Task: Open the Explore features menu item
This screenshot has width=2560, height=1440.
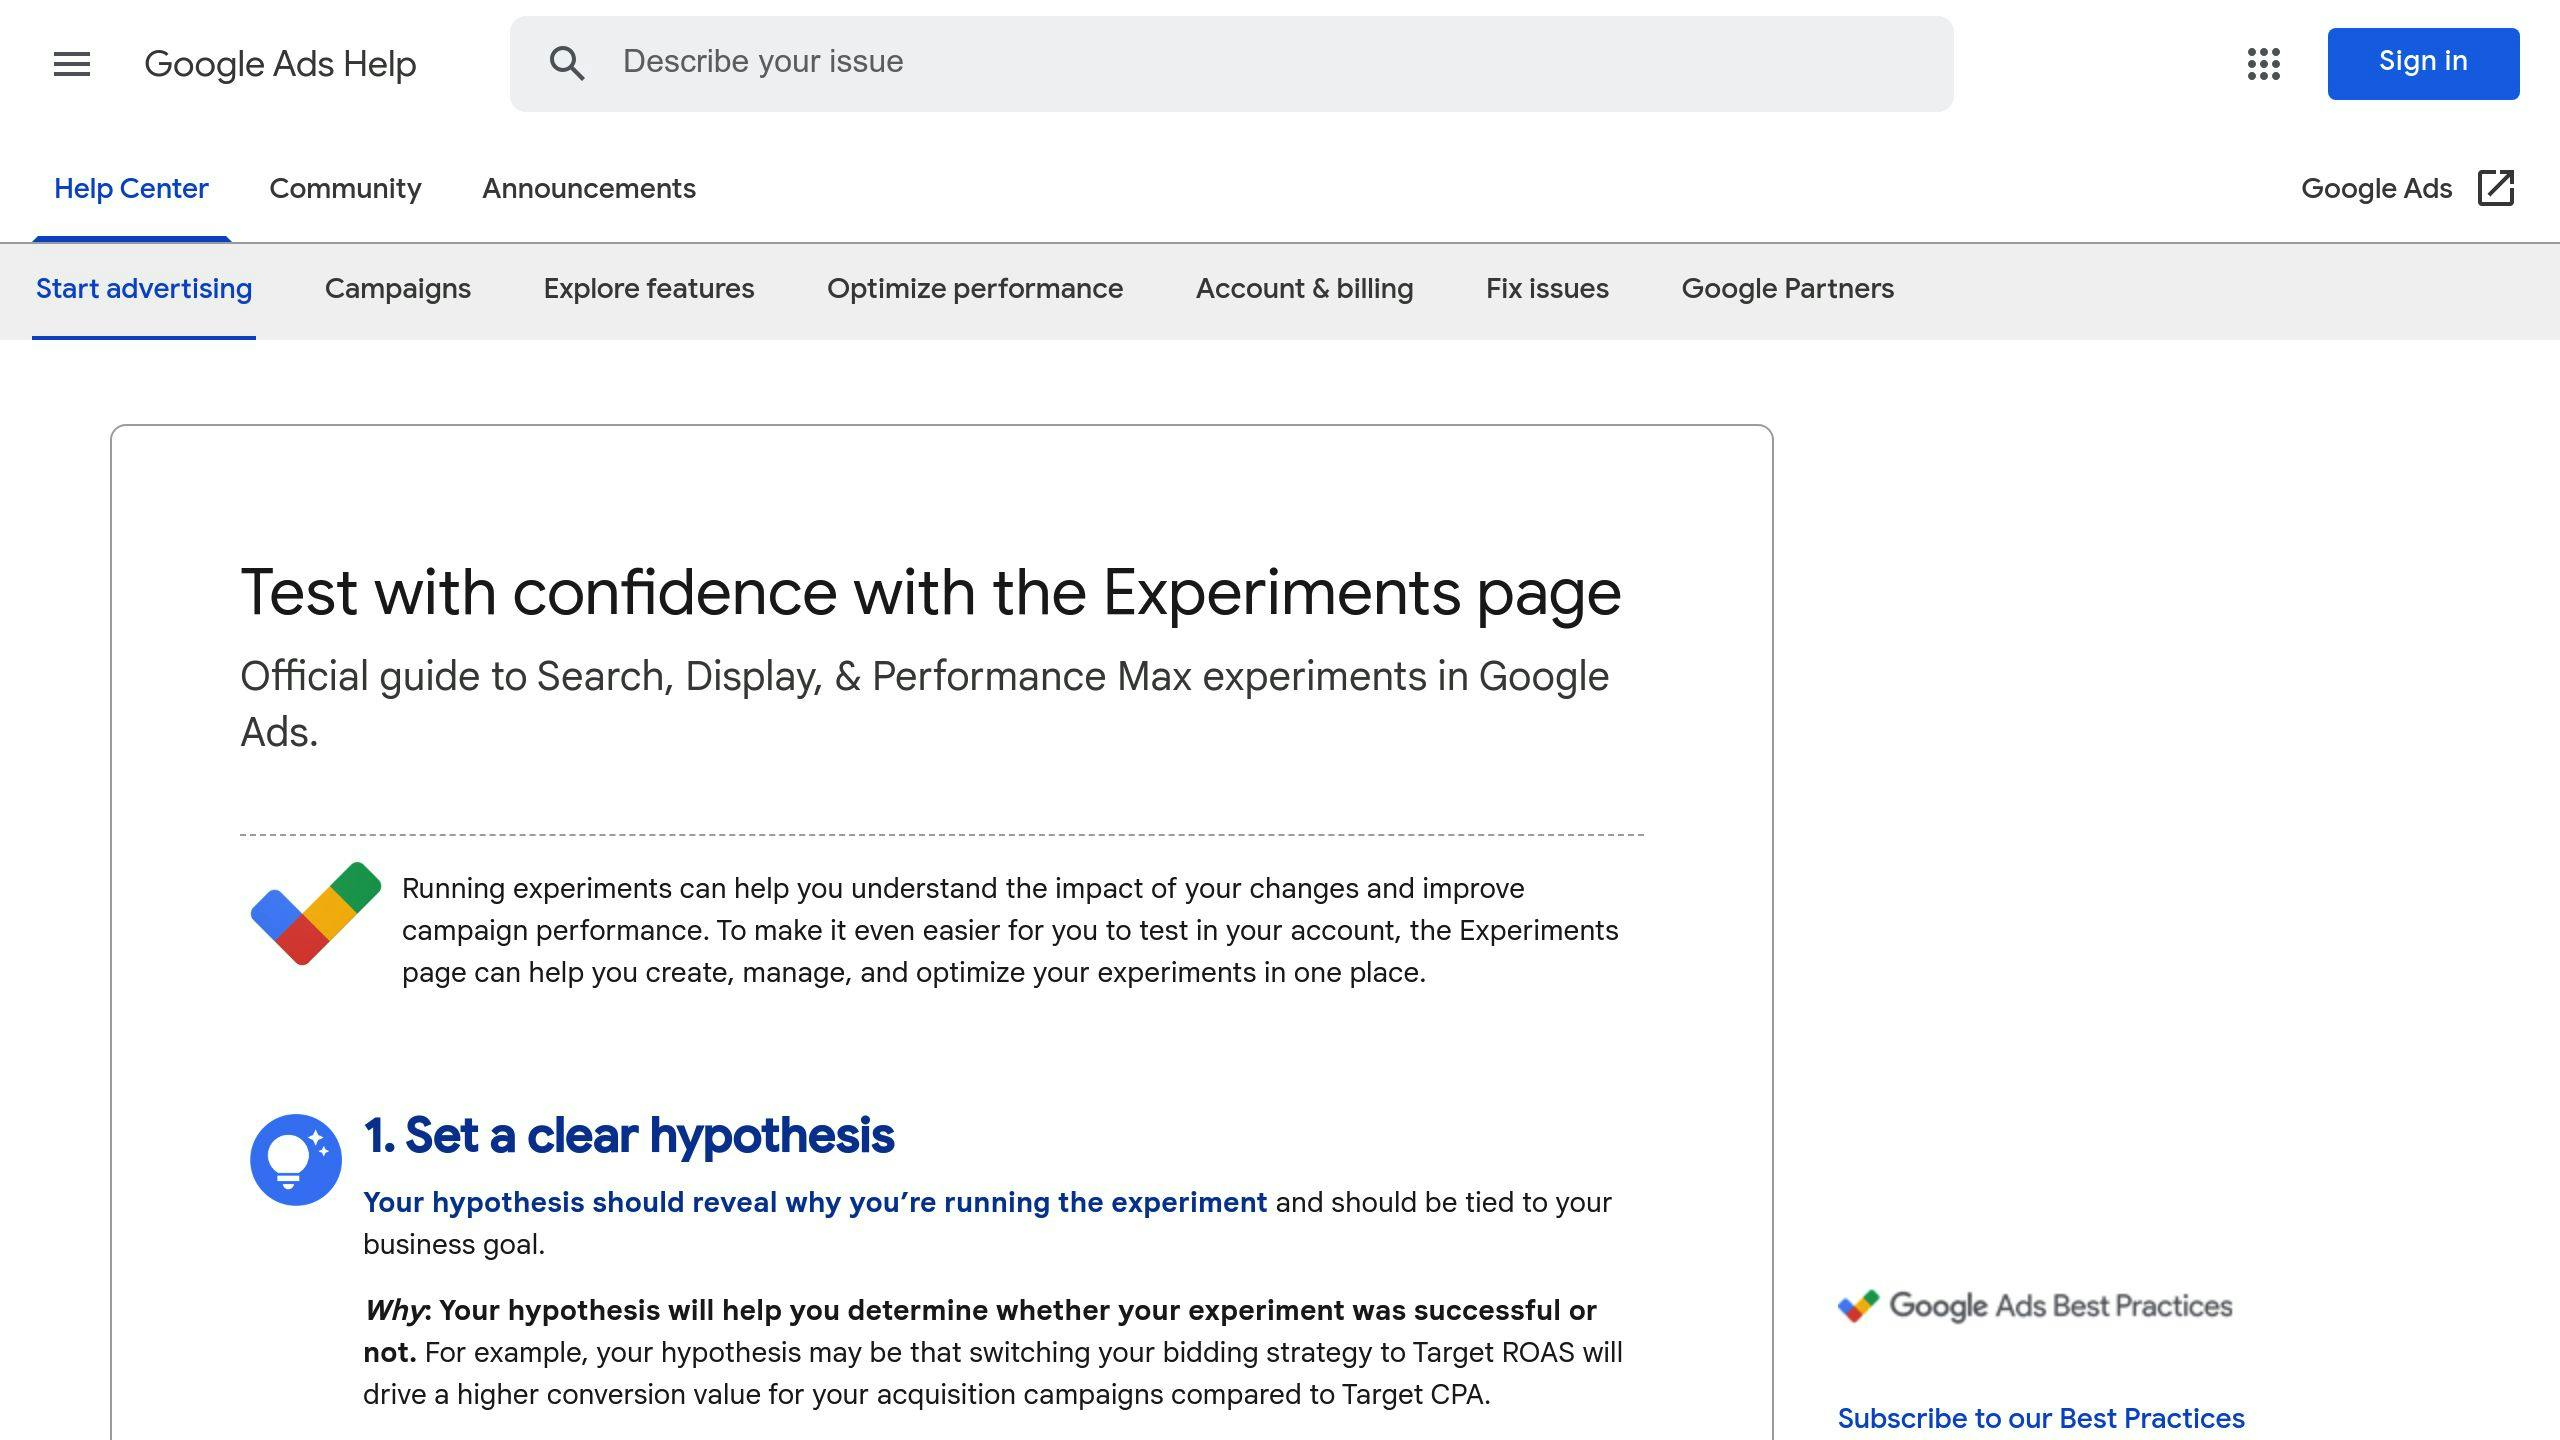Action: coord(649,289)
